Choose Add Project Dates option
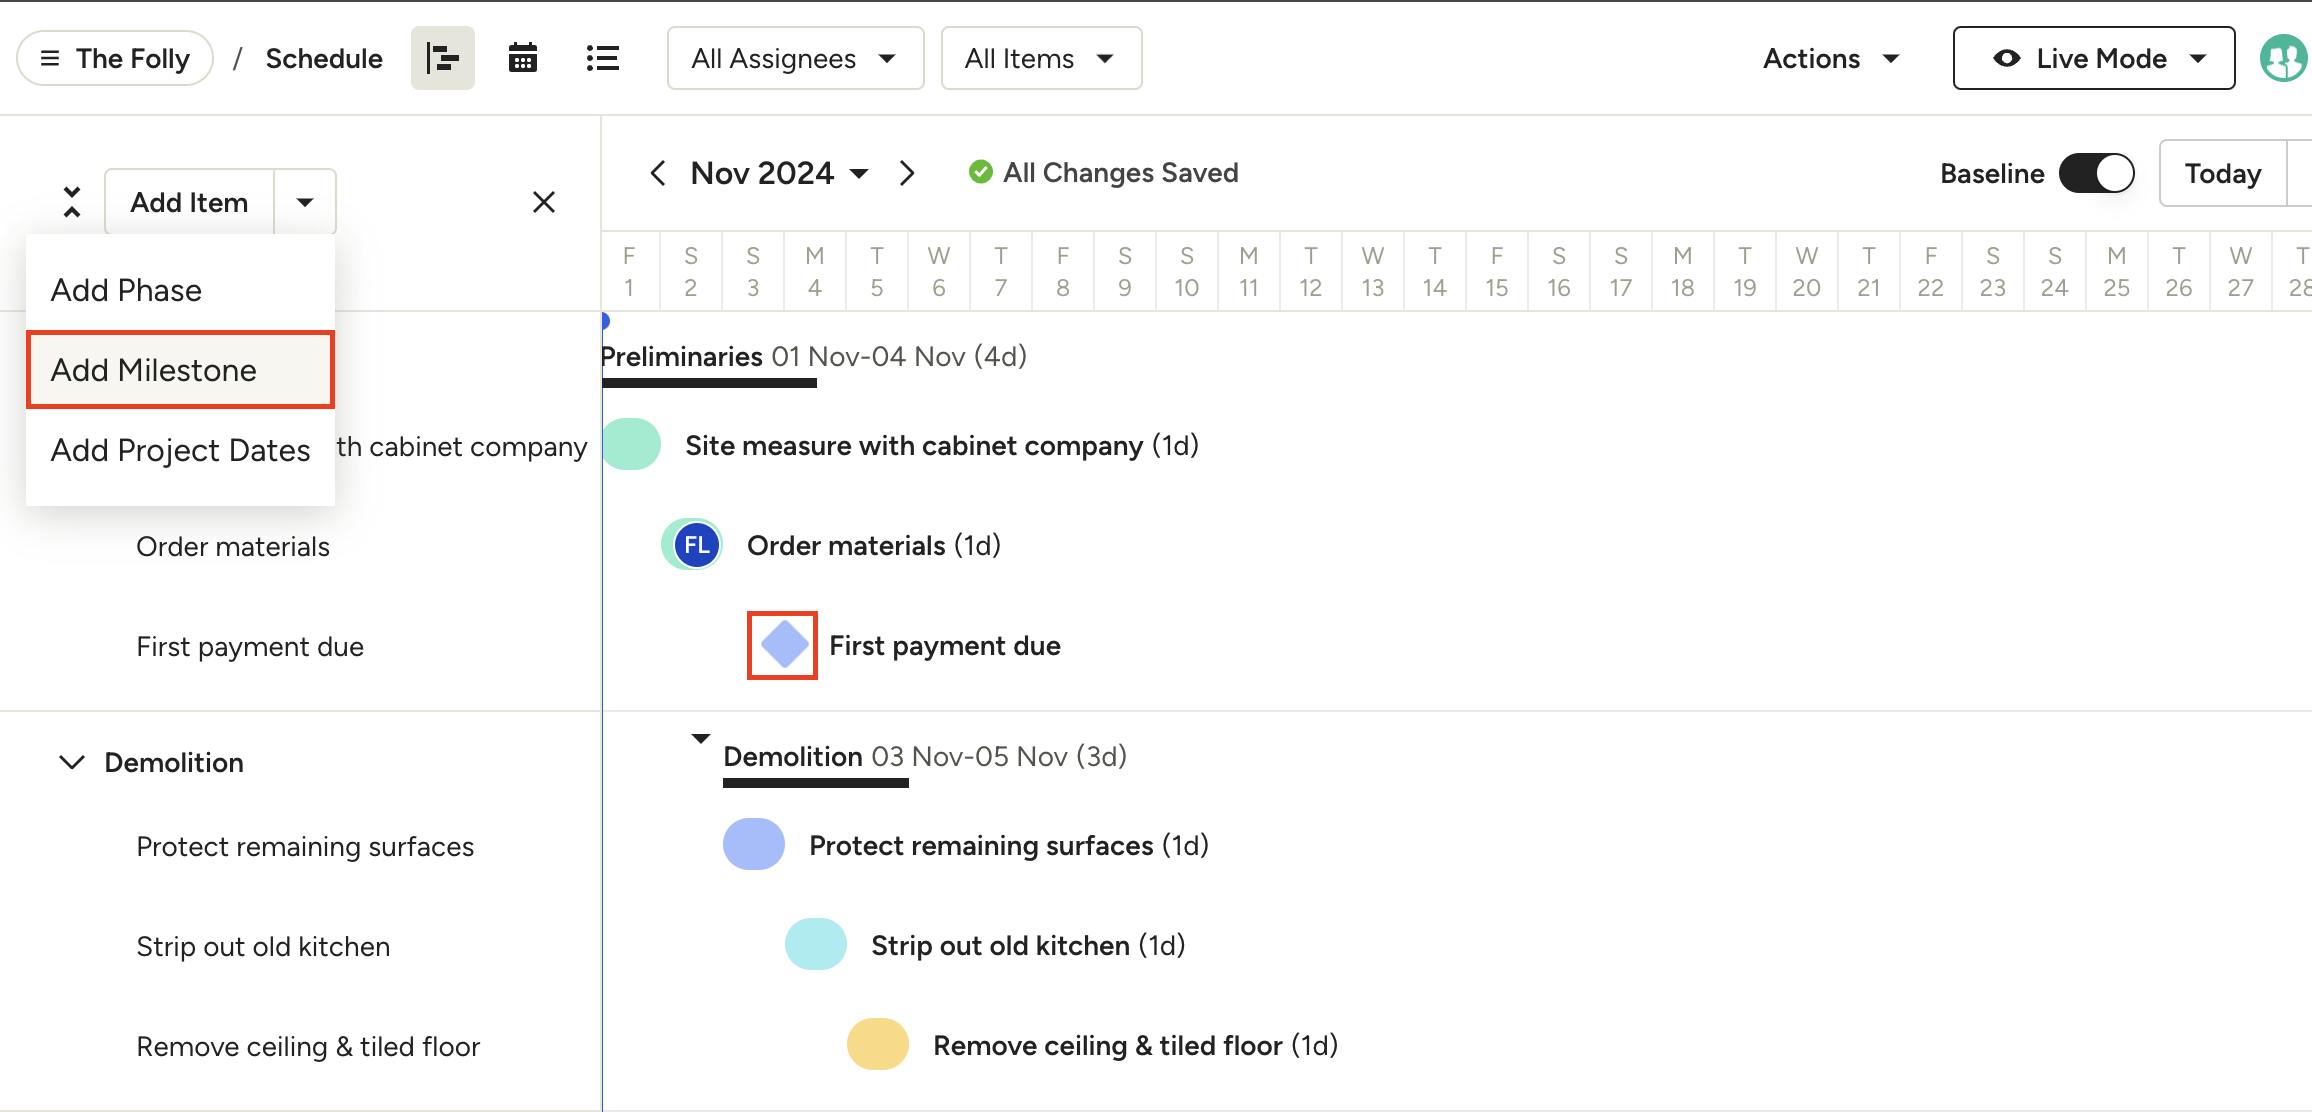Screen dimensions: 2312x1112 (x=180, y=450)
